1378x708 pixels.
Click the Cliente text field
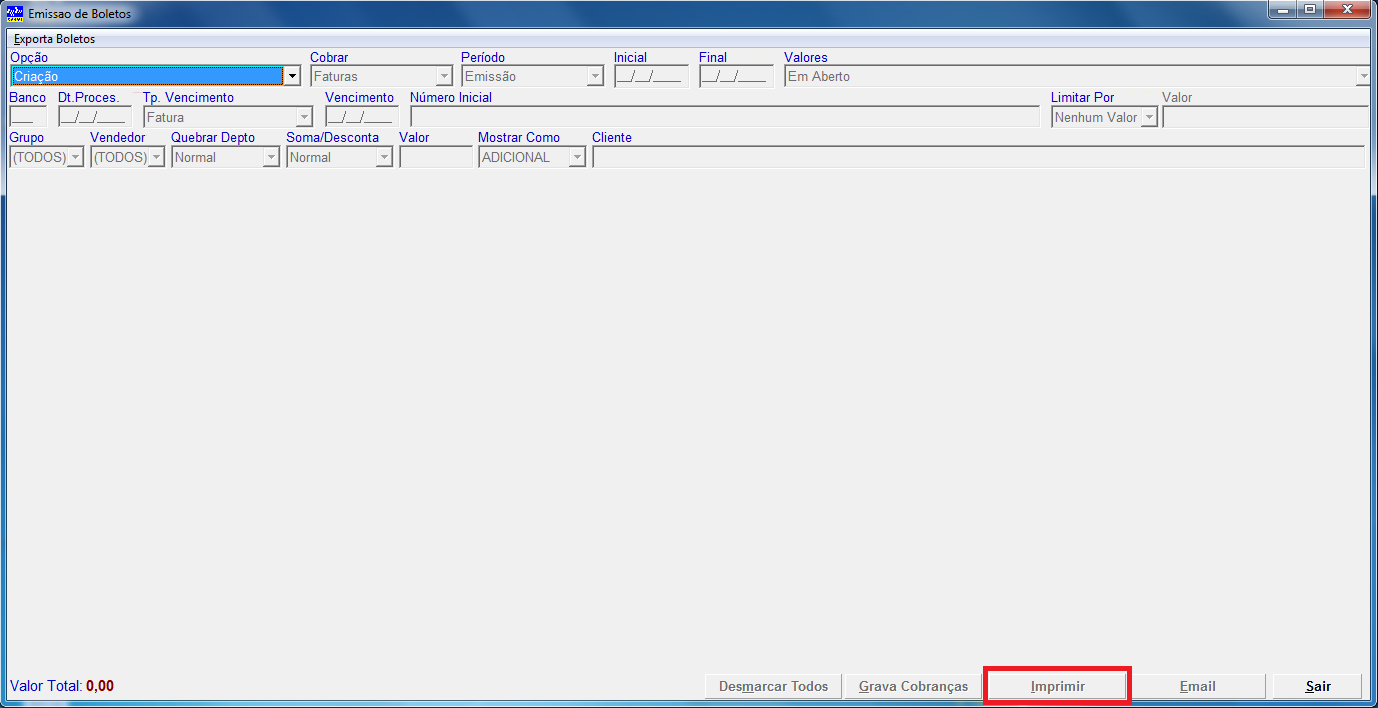978,157
